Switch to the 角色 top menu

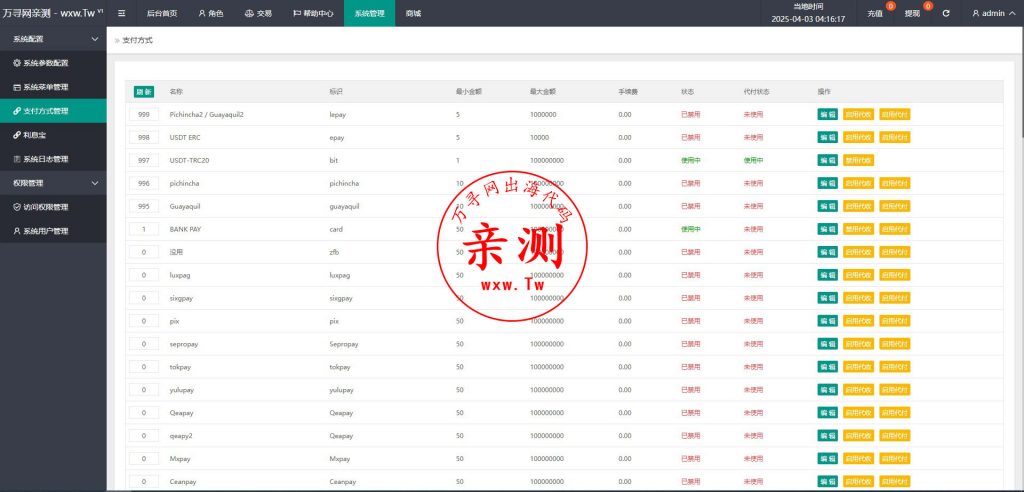(x=210, y=13)
